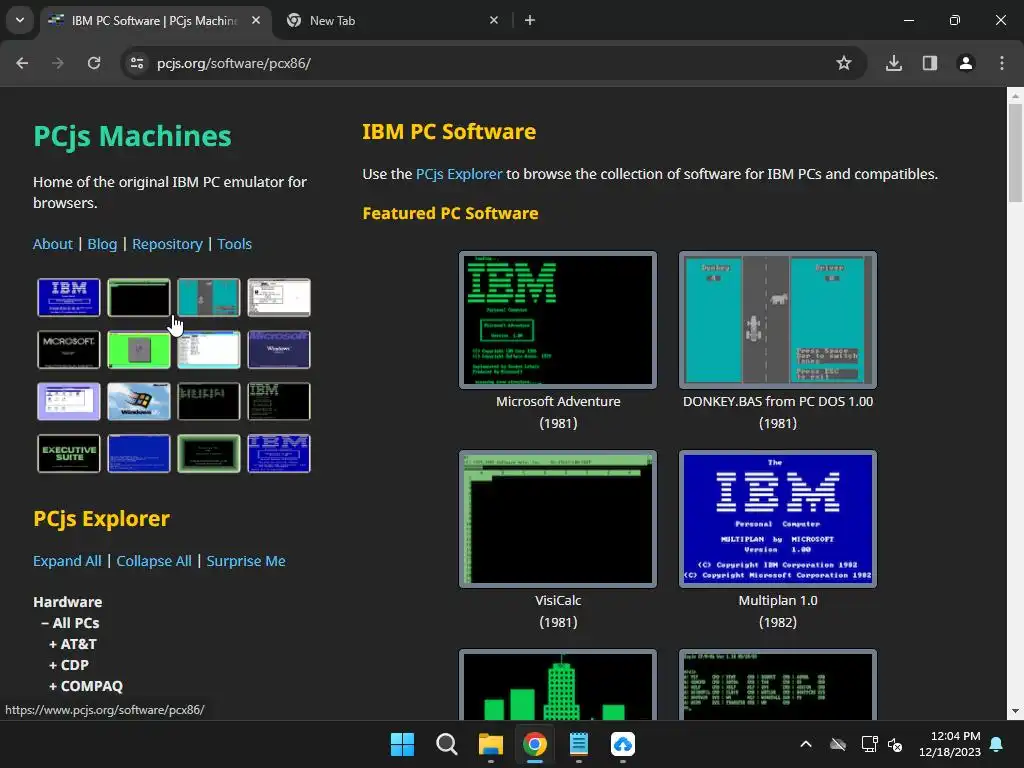Screen dimensions: 1024x768
Task: Select the IBM PC Software tab
Action: point(154,20)
